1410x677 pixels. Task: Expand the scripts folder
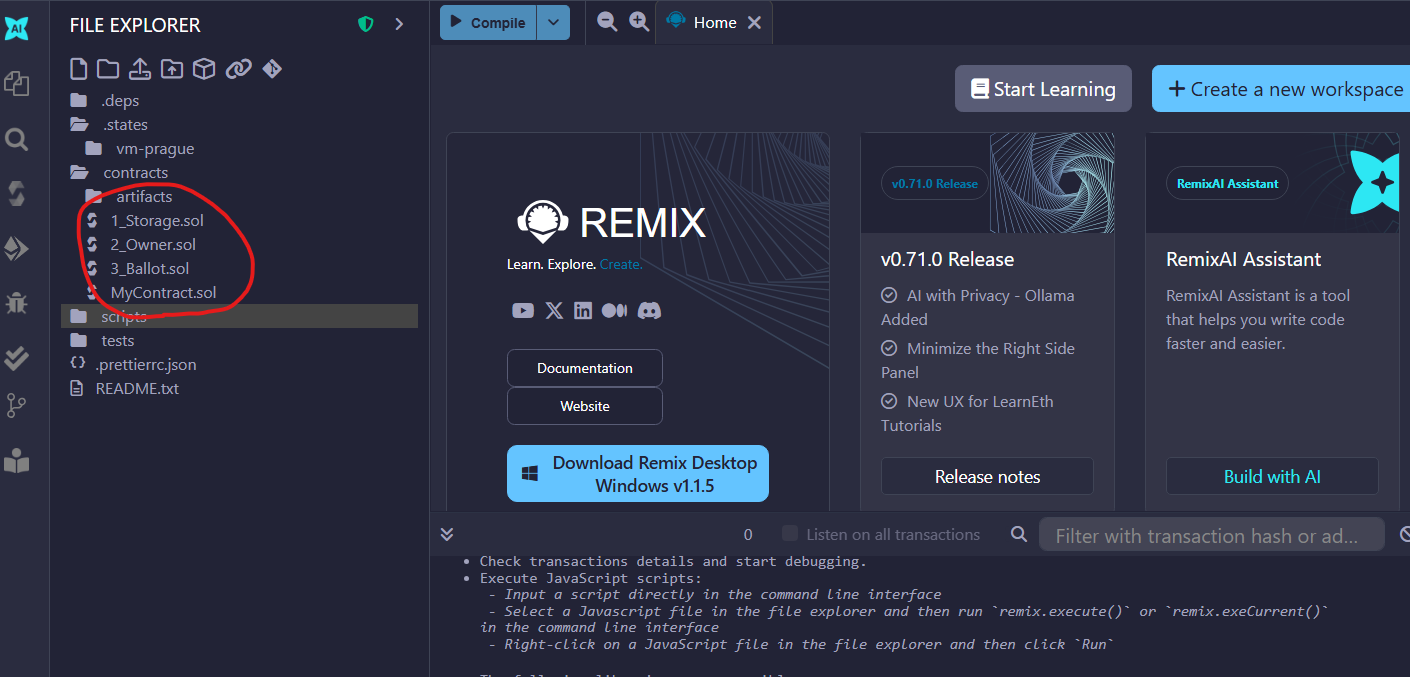(x=240, y=316)
